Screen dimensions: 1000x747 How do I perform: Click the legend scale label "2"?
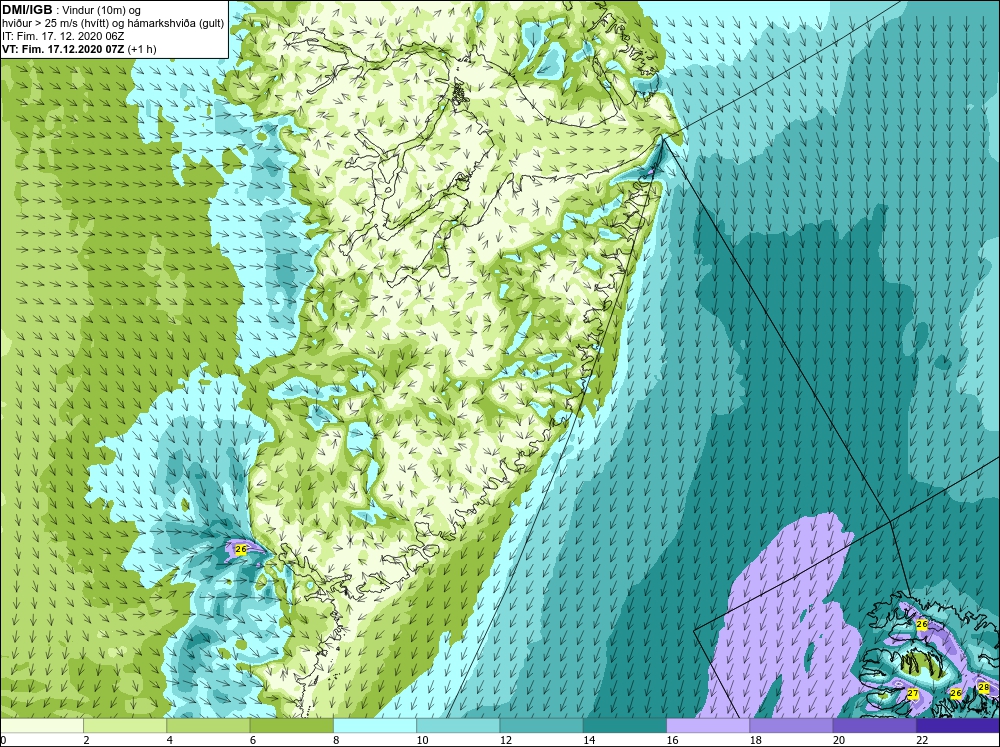[x=86, y=740]
